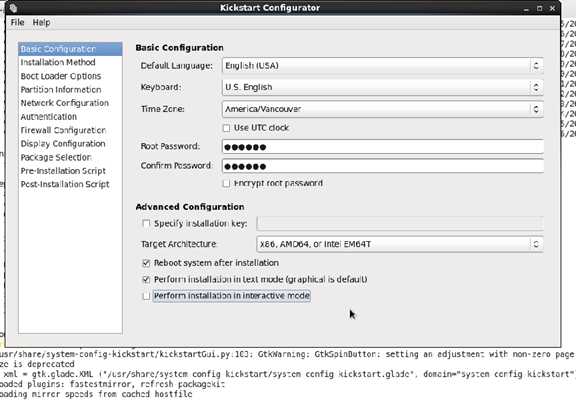Maximize the Kickstart Configurator window
Viewport: 576px width, 411px height.
(539, 8)
